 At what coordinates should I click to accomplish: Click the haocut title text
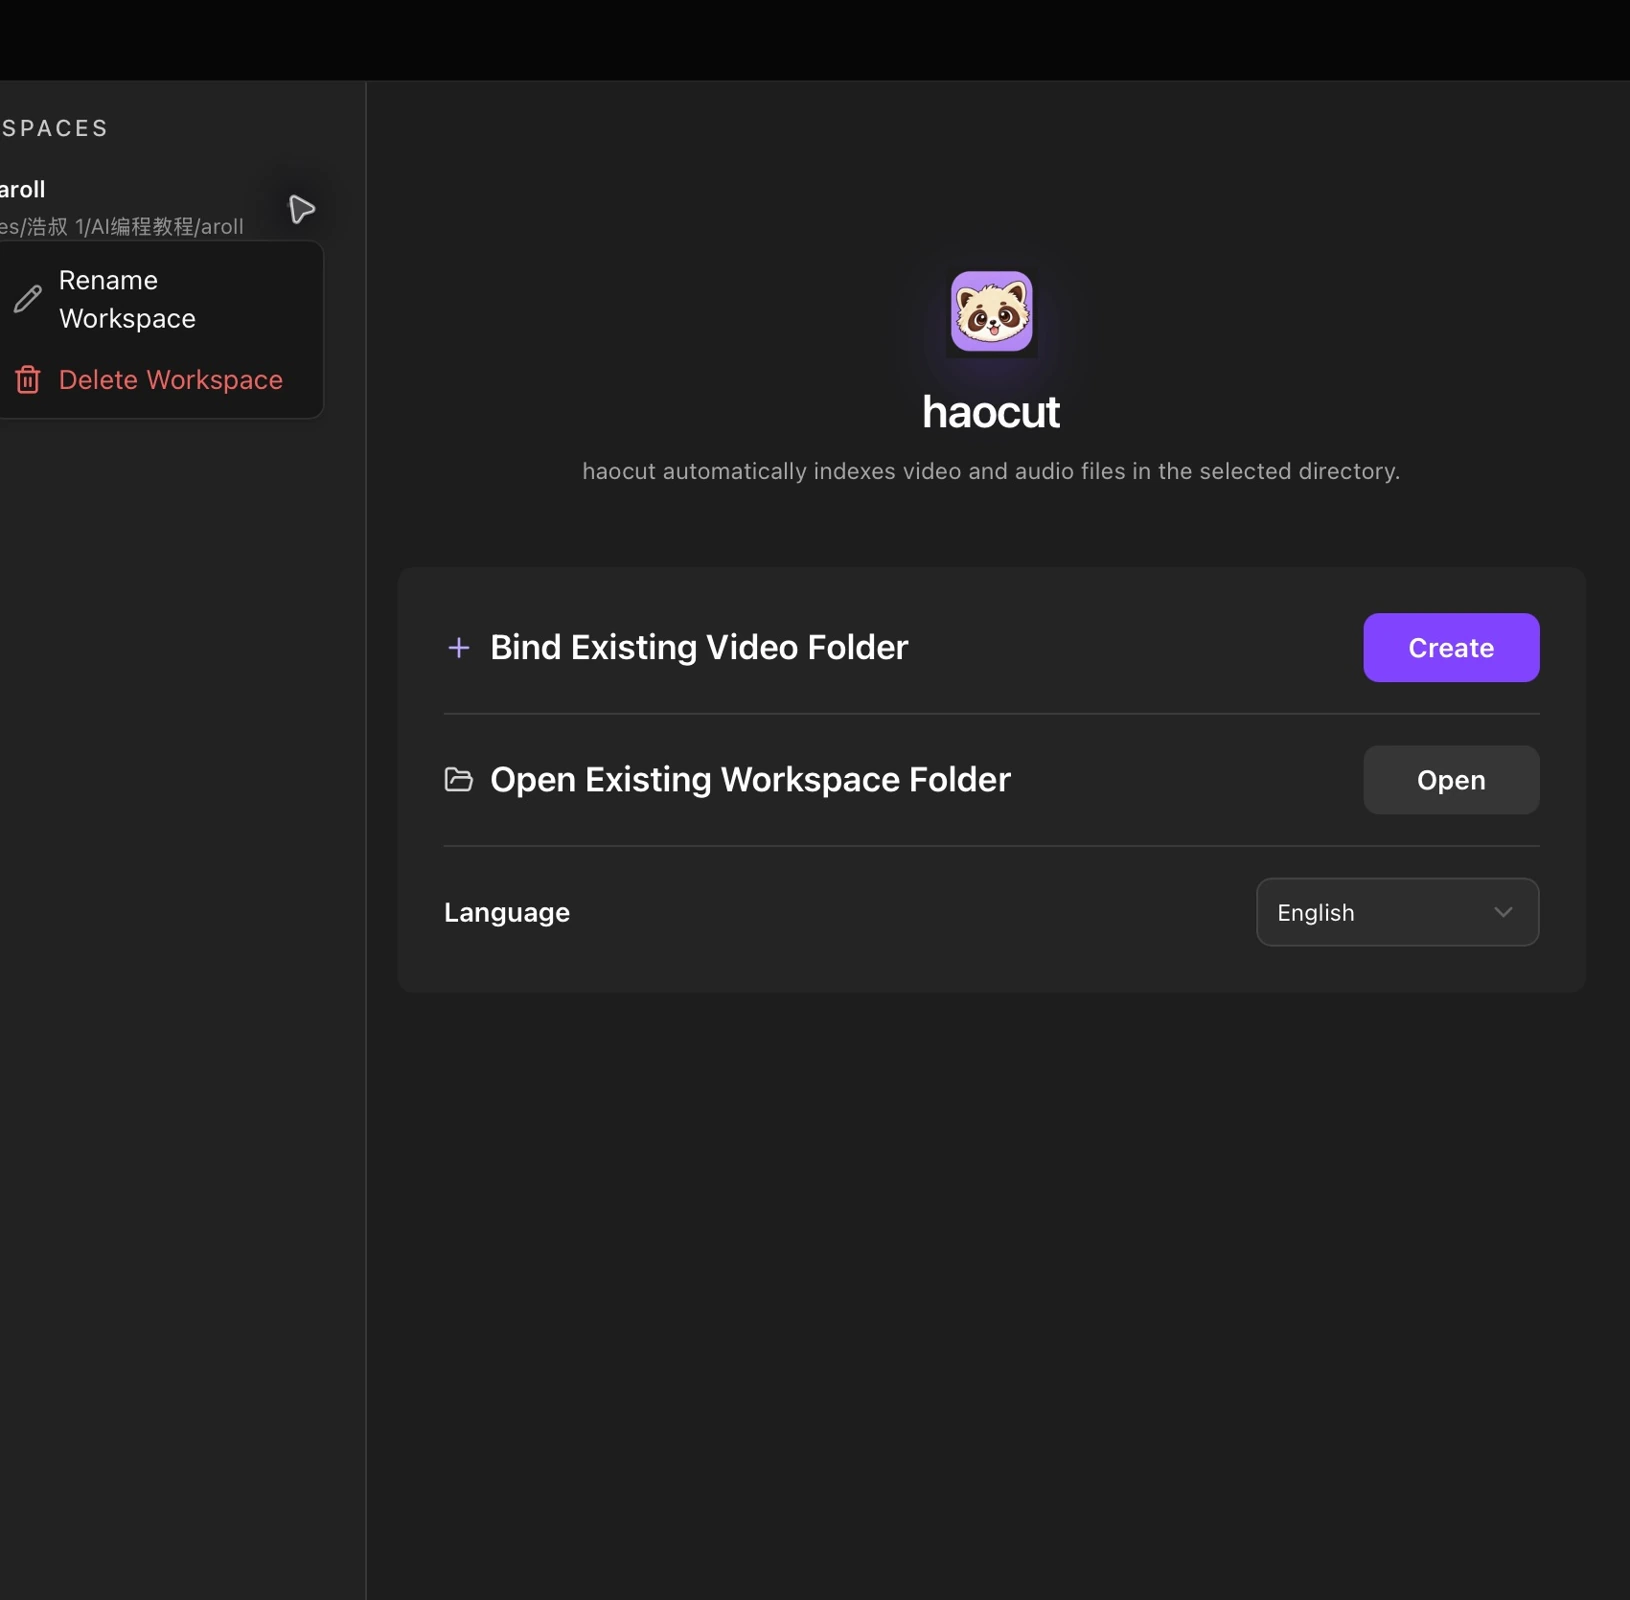(991, 412)
